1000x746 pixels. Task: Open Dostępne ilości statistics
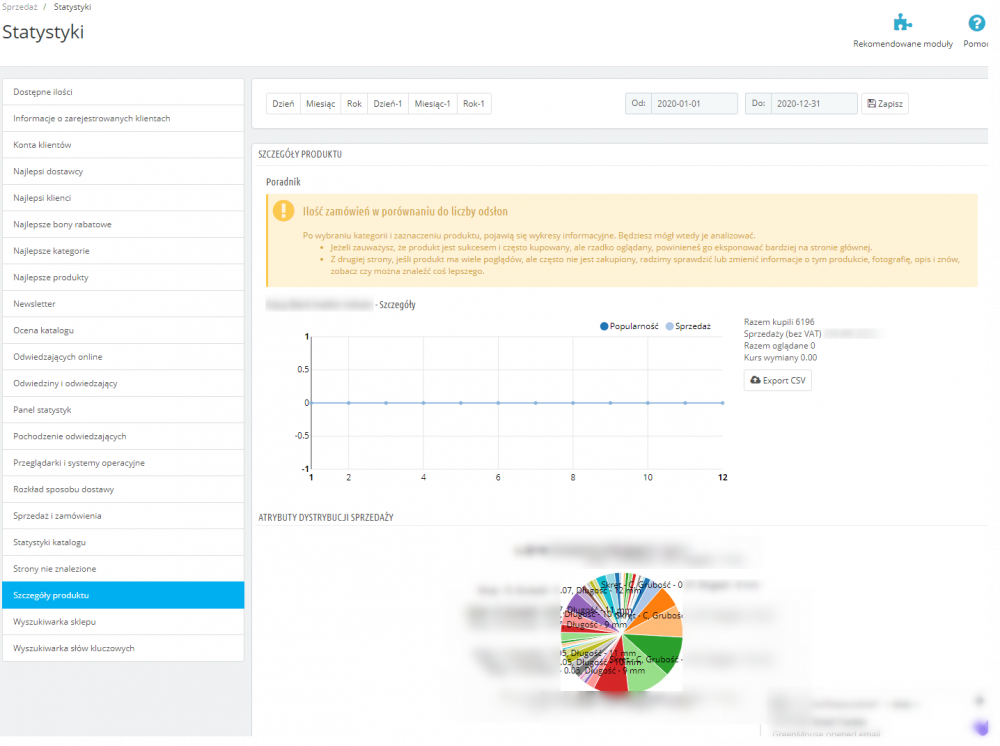point(123,92)
